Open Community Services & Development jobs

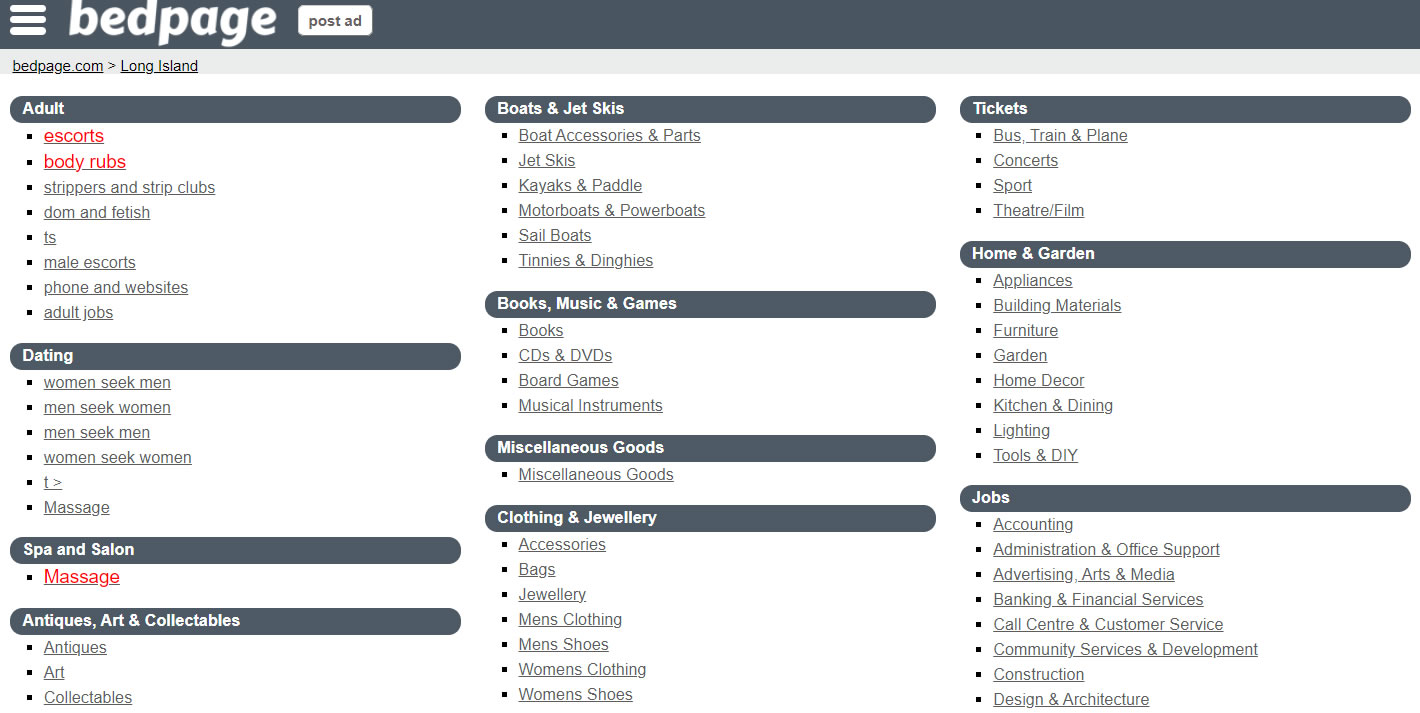coord(1125,649)
